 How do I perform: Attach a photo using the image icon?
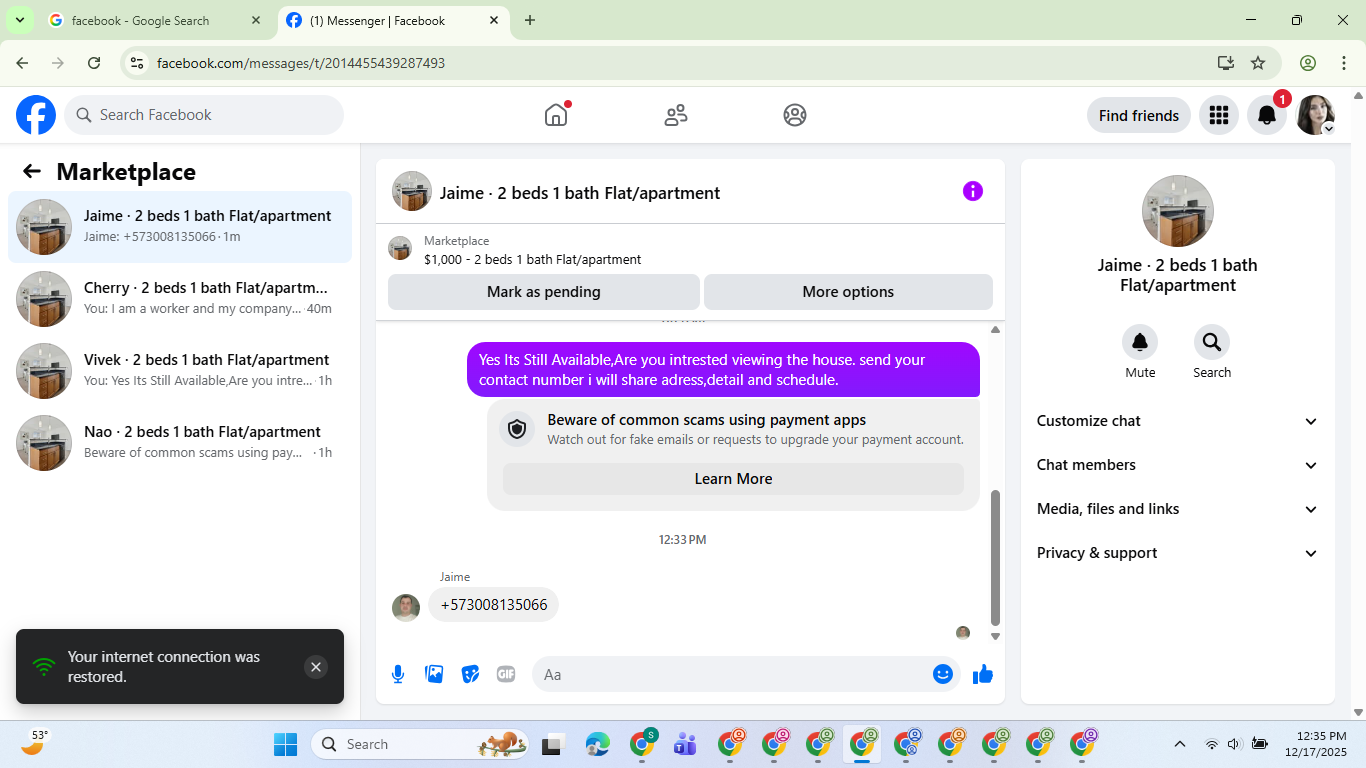tap(434, 674)
